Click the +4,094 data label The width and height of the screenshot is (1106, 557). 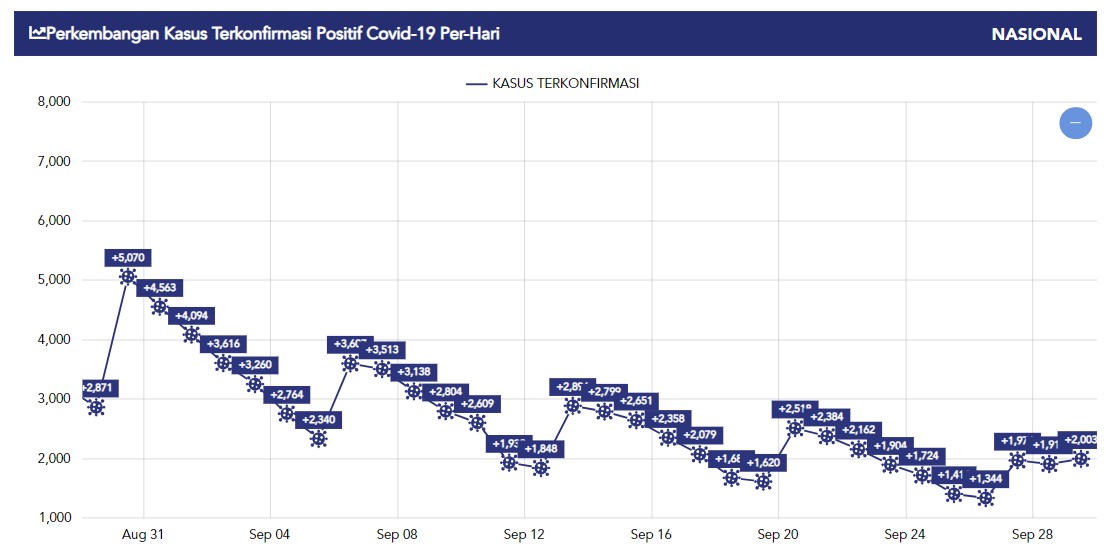click(191, 316)
